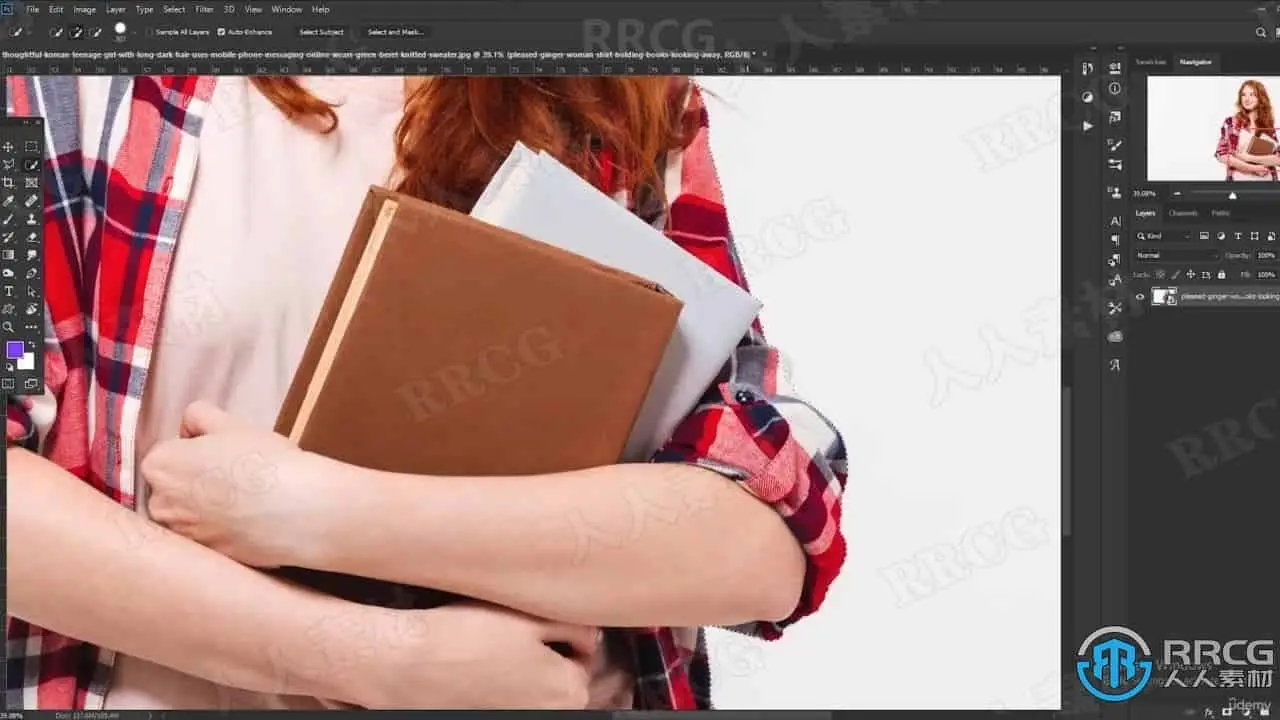Click the purple foreground color swatch

tap(15, 349)
